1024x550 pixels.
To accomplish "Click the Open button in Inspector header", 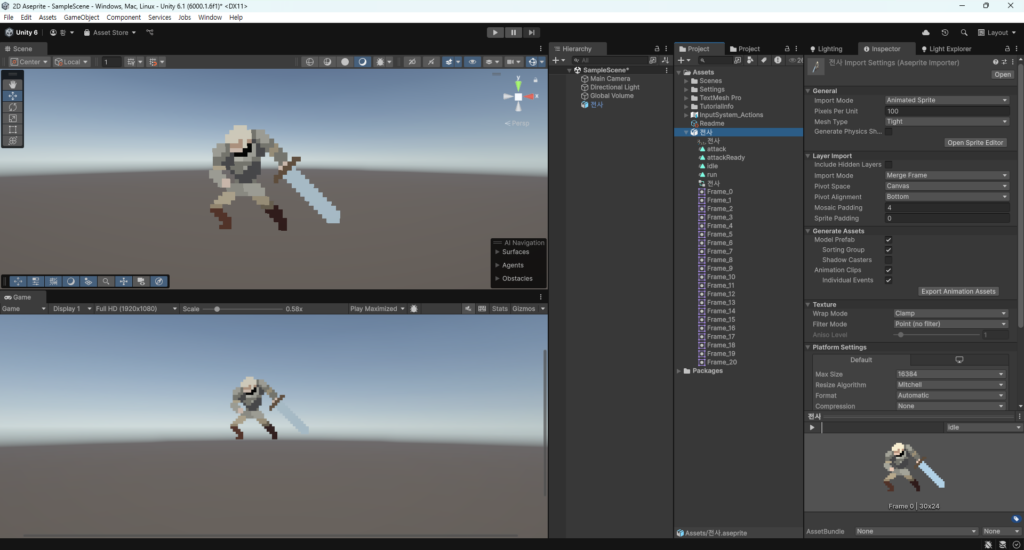I will coord(1002,74).
